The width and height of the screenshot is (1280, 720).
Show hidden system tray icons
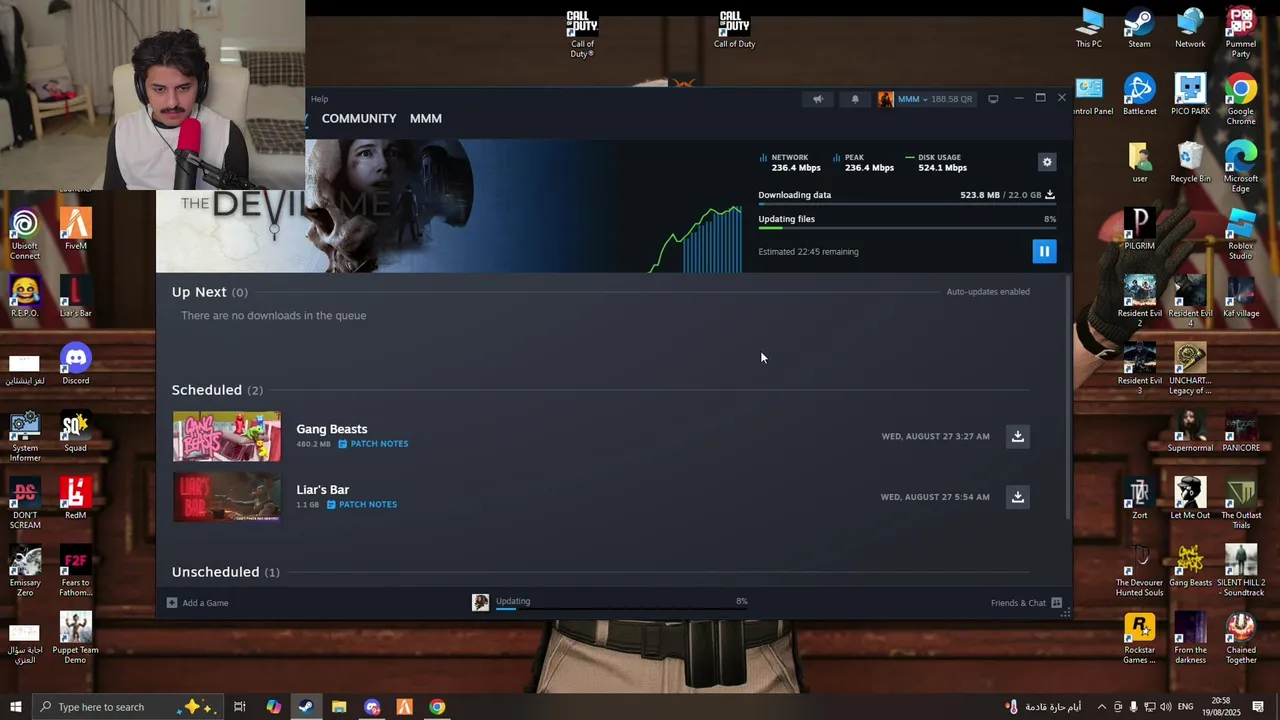tap(1102, 707)
